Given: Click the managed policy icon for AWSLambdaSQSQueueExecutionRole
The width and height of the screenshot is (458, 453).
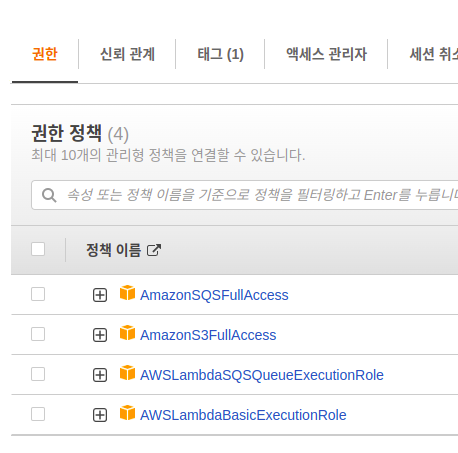Looking at the screenshot, I should [127, 373].
